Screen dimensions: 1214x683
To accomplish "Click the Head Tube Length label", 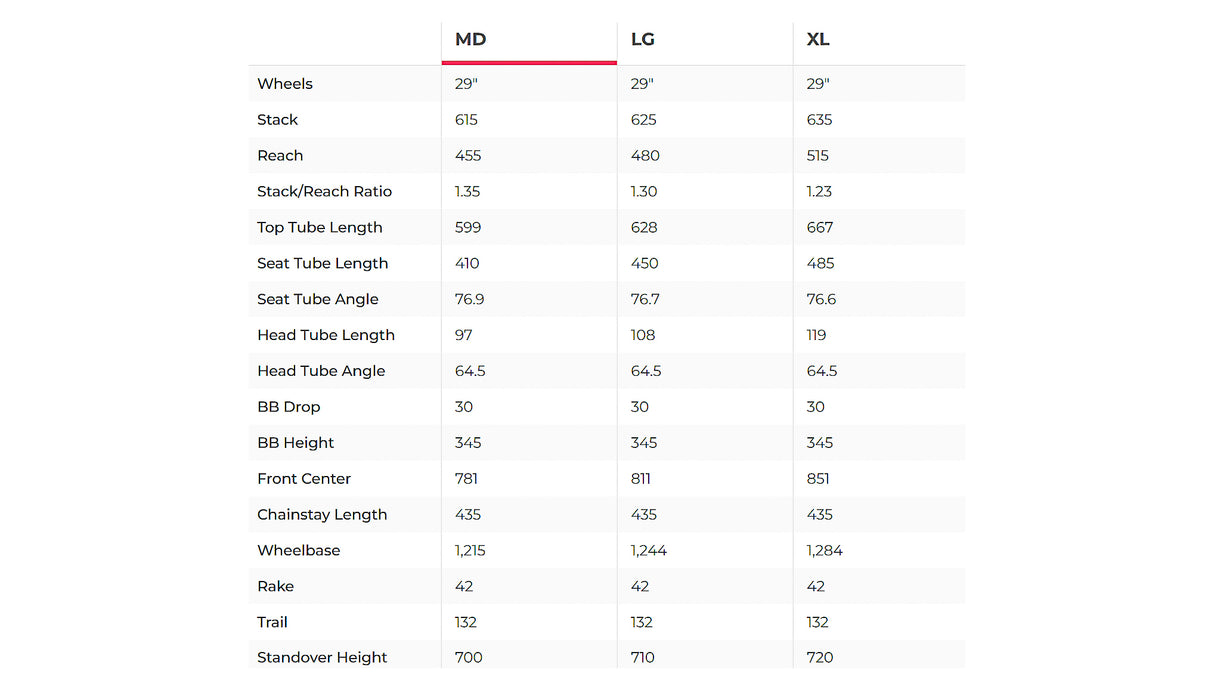I will 325,336.
